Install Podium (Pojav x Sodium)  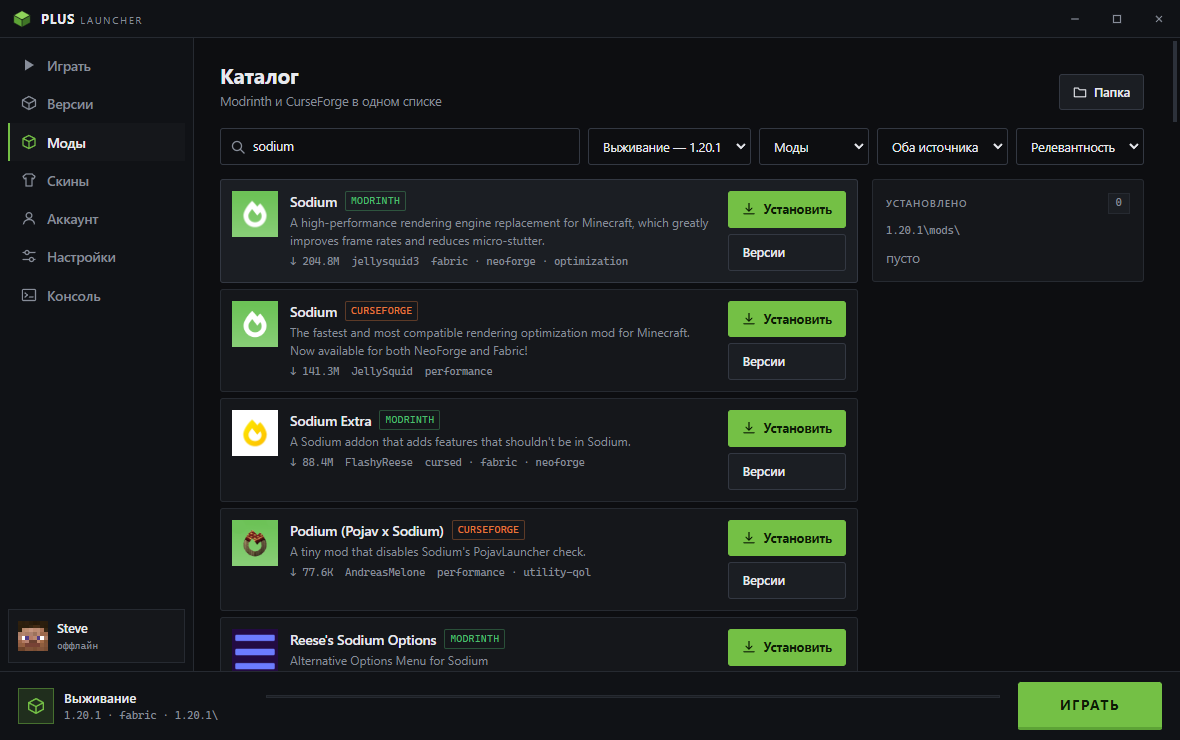(x=786, y=538)
